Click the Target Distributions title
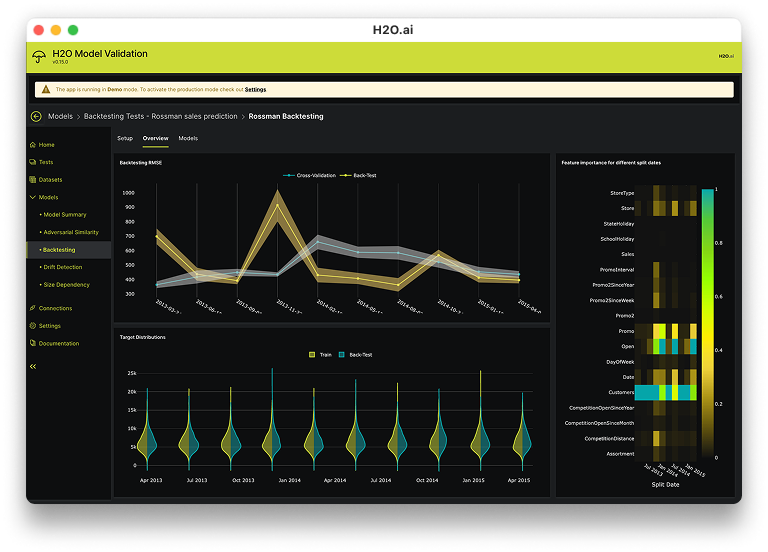The height and width of the screenshot is (552, 768). pyautogui.click(x=143, y=337)
